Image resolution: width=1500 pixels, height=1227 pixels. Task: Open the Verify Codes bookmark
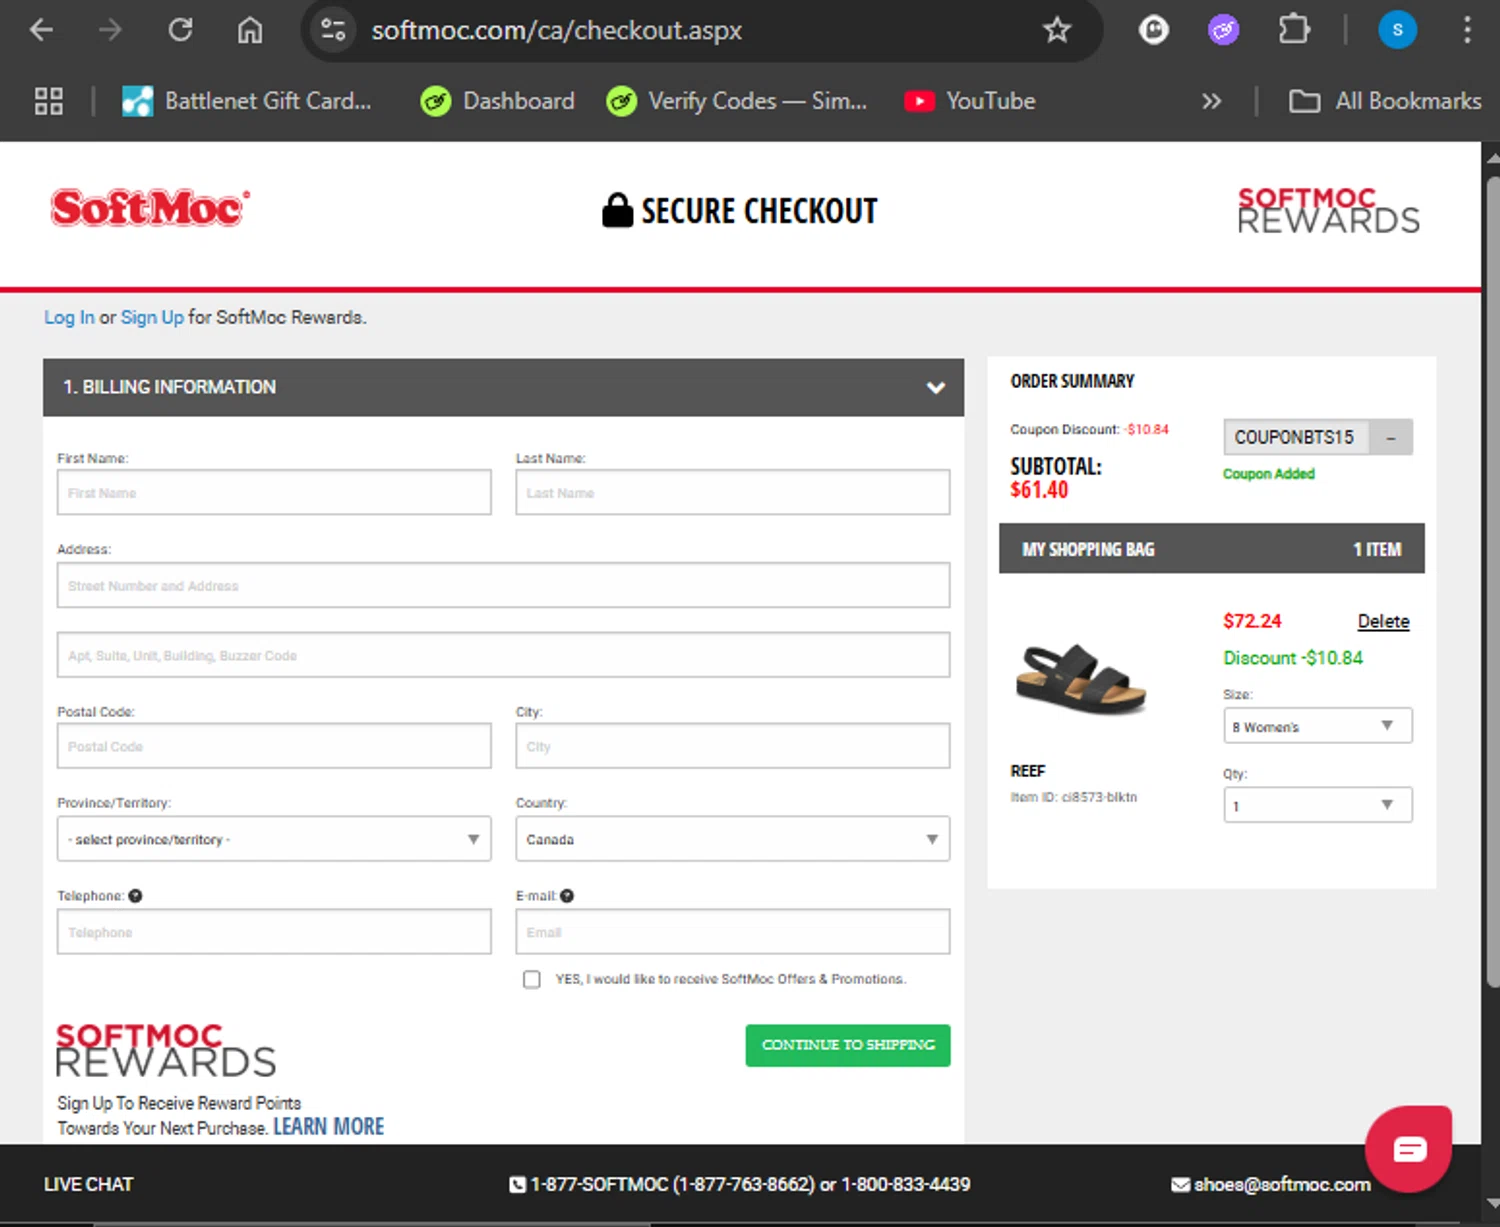click(737, 101)
